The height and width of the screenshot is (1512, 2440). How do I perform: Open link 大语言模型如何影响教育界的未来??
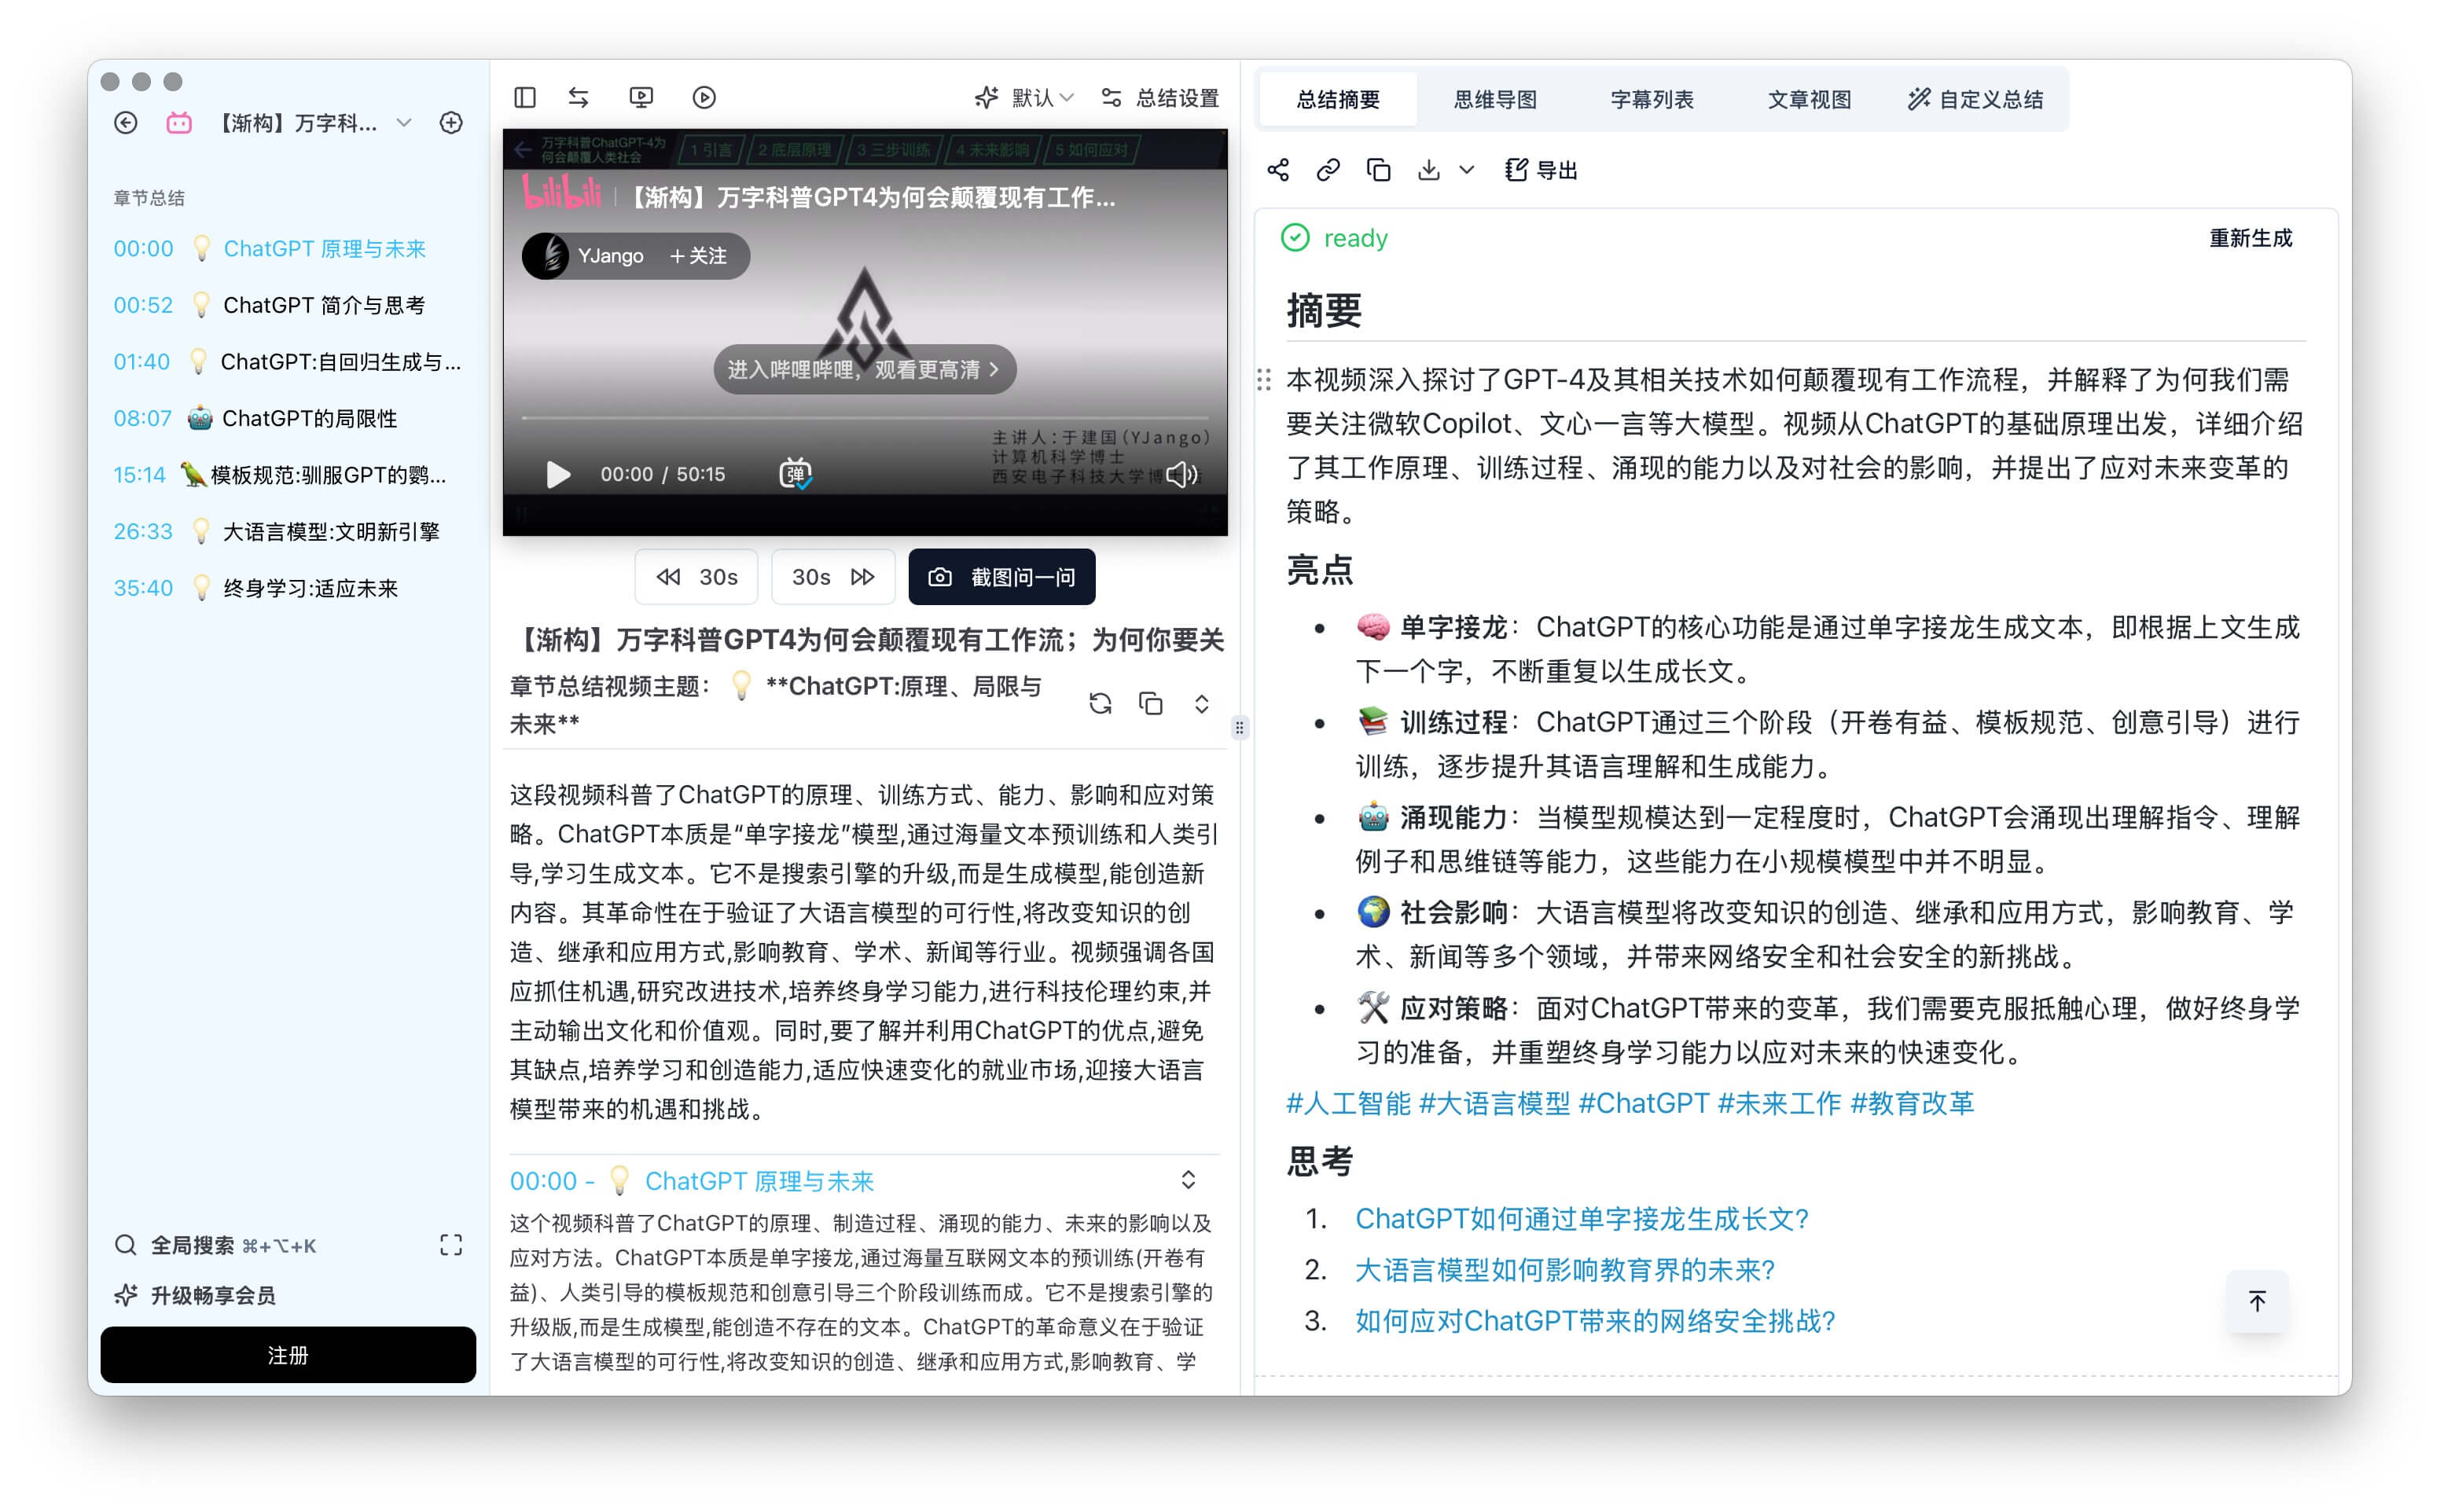(x=1564, y=1270)
